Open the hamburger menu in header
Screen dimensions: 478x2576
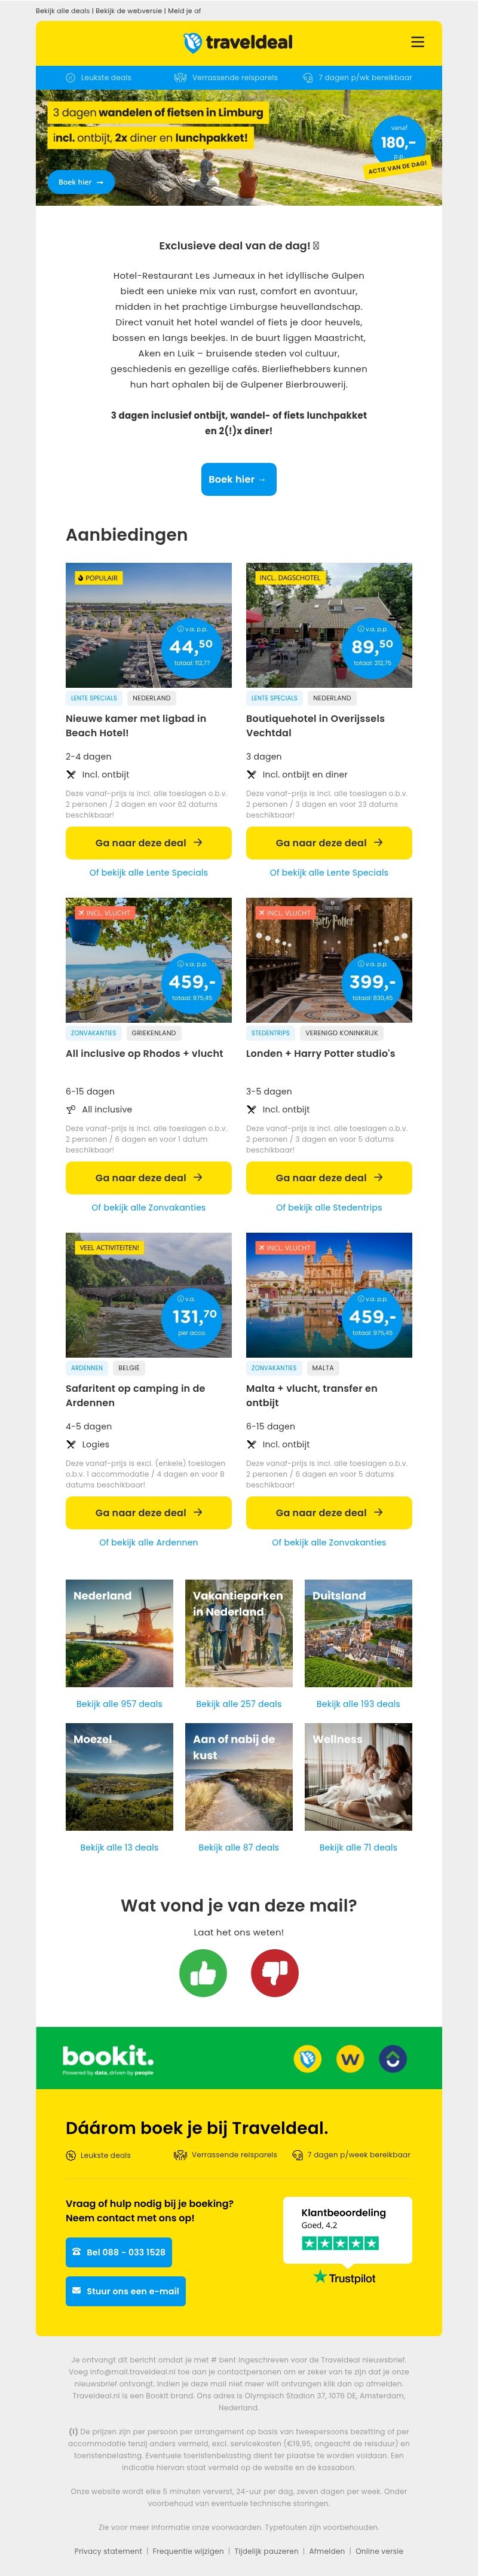[x=418, y=42]
